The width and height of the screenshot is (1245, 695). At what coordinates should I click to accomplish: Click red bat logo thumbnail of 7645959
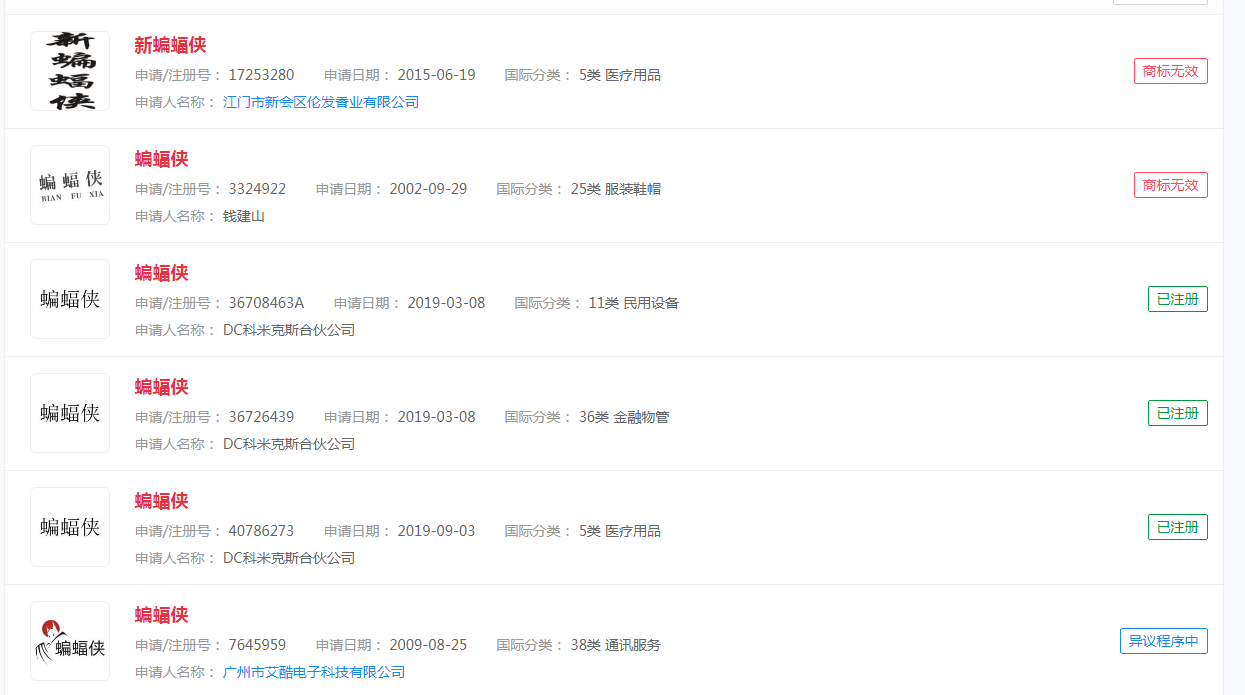(x=70, y=641)
